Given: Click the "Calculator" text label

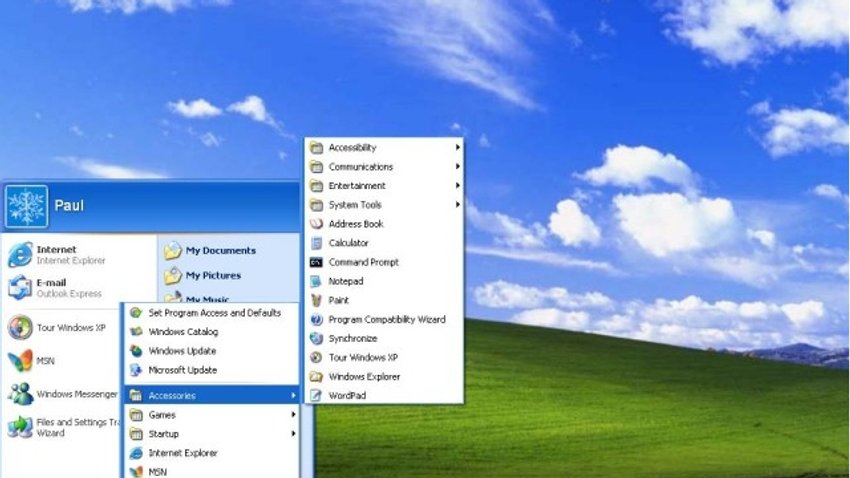Looking at the screenshot, I should click(x=349, y=243).
